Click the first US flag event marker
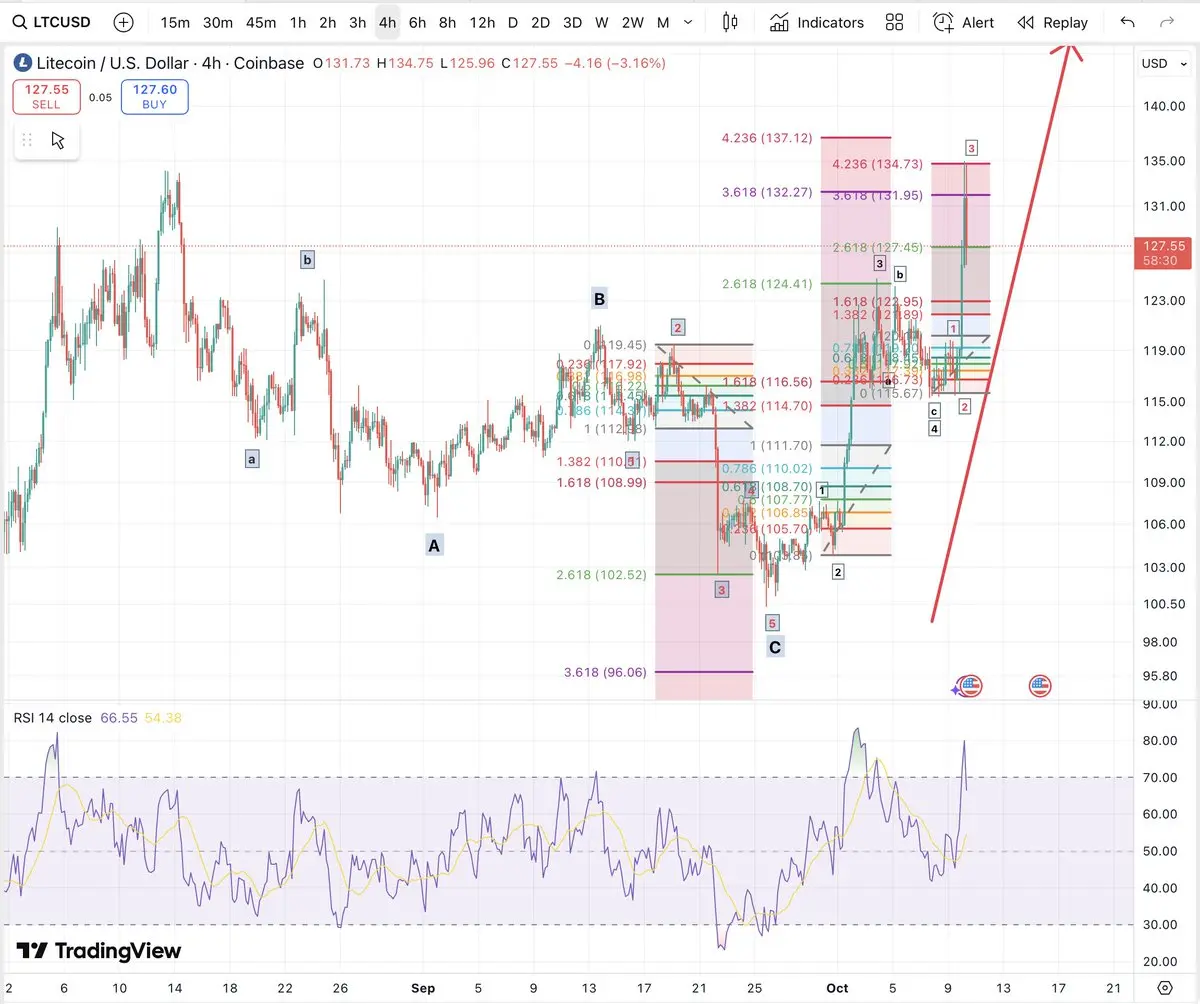1200x1004 pixels. pyautogui.click(x=971, y=686)
